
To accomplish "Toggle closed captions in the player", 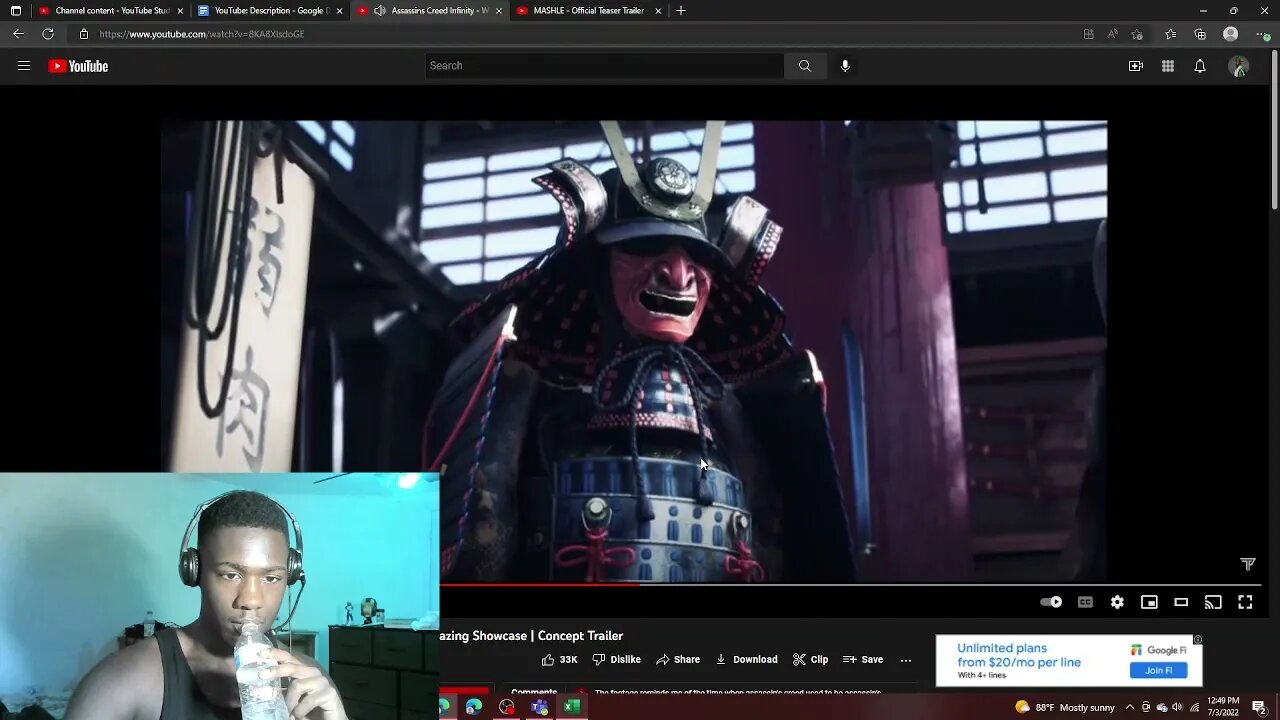I will pyautogui.click(x=1085, y=602).
